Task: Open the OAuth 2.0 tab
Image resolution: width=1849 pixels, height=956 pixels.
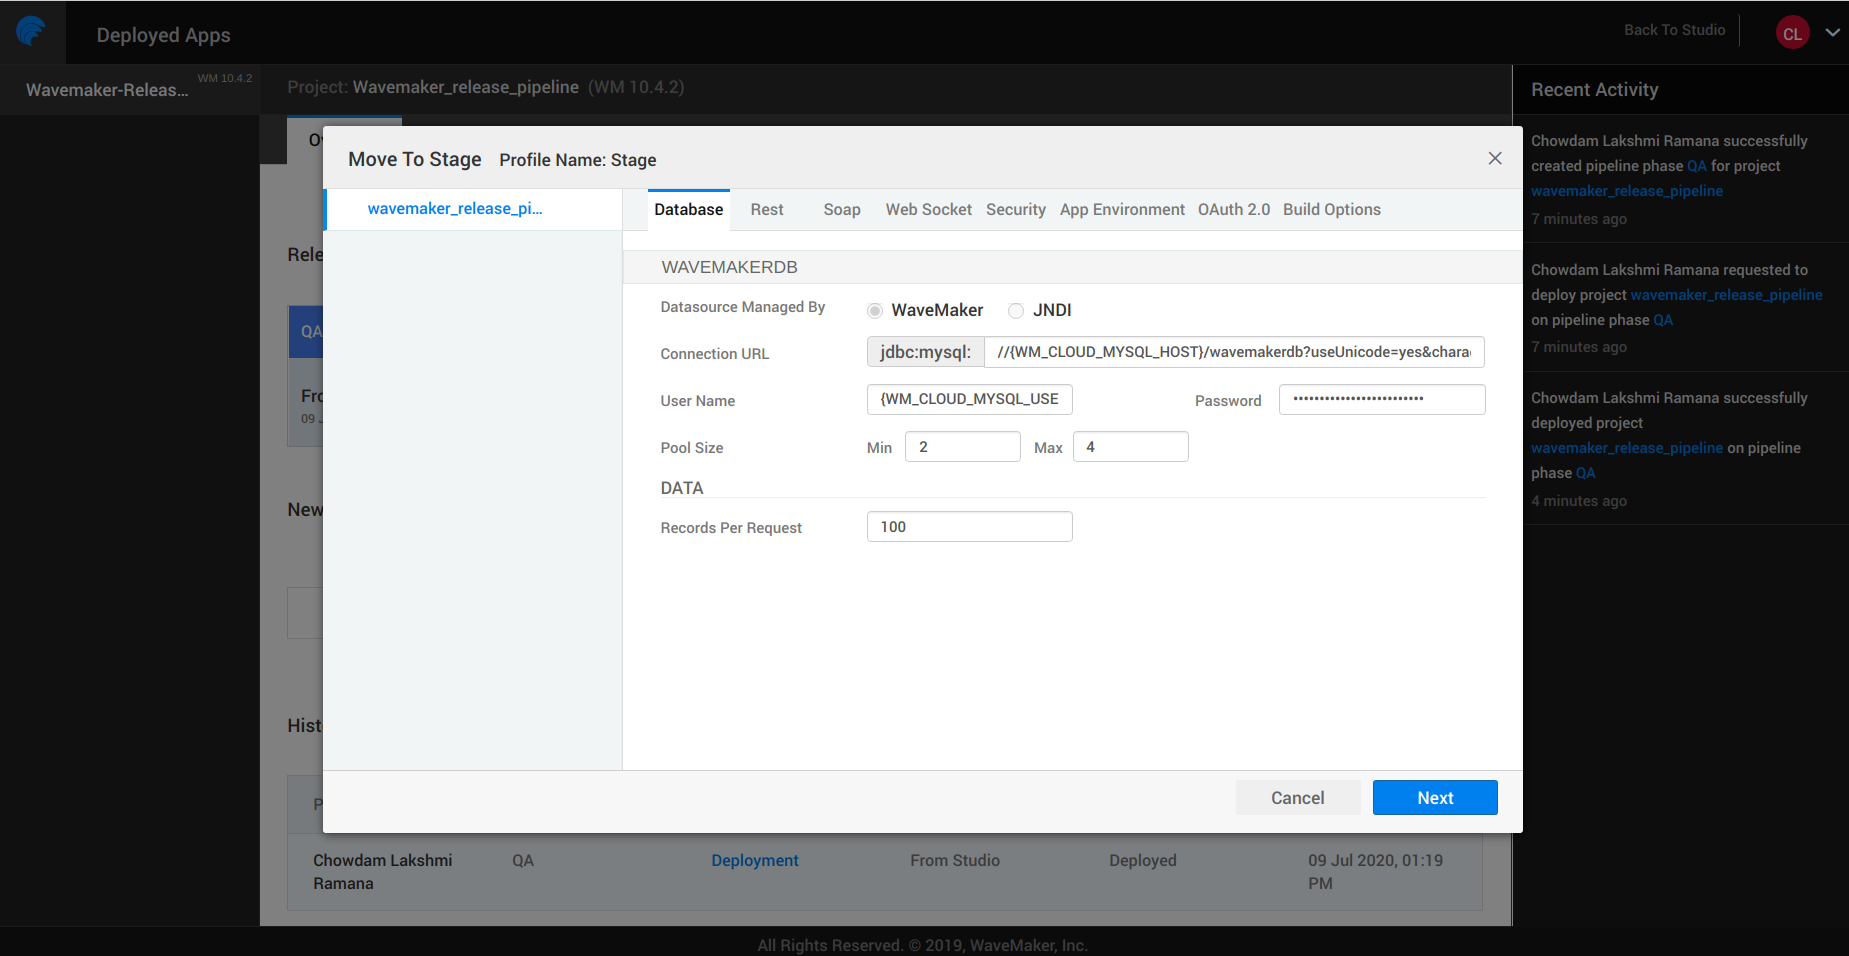Action: pyautogui.click(x=1233, y=209)
